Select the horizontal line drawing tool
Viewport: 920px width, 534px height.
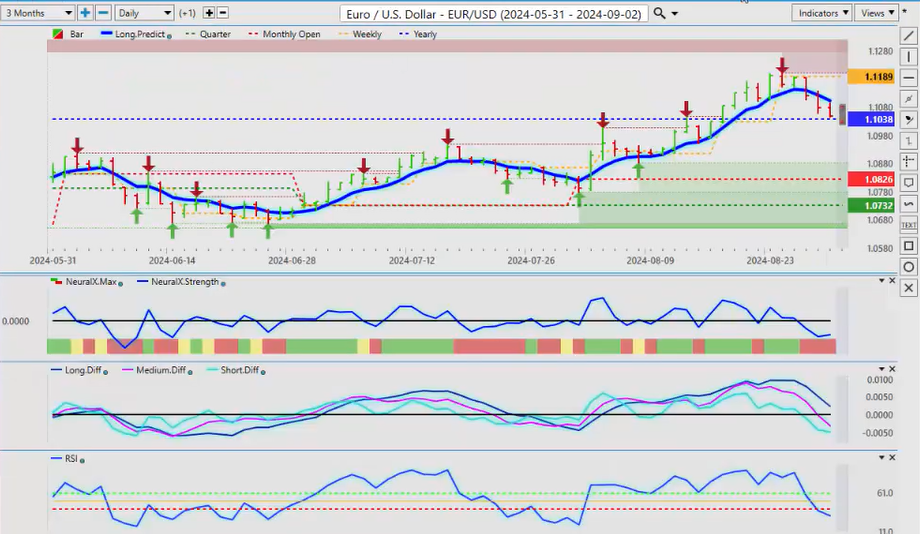coord(908,77)
